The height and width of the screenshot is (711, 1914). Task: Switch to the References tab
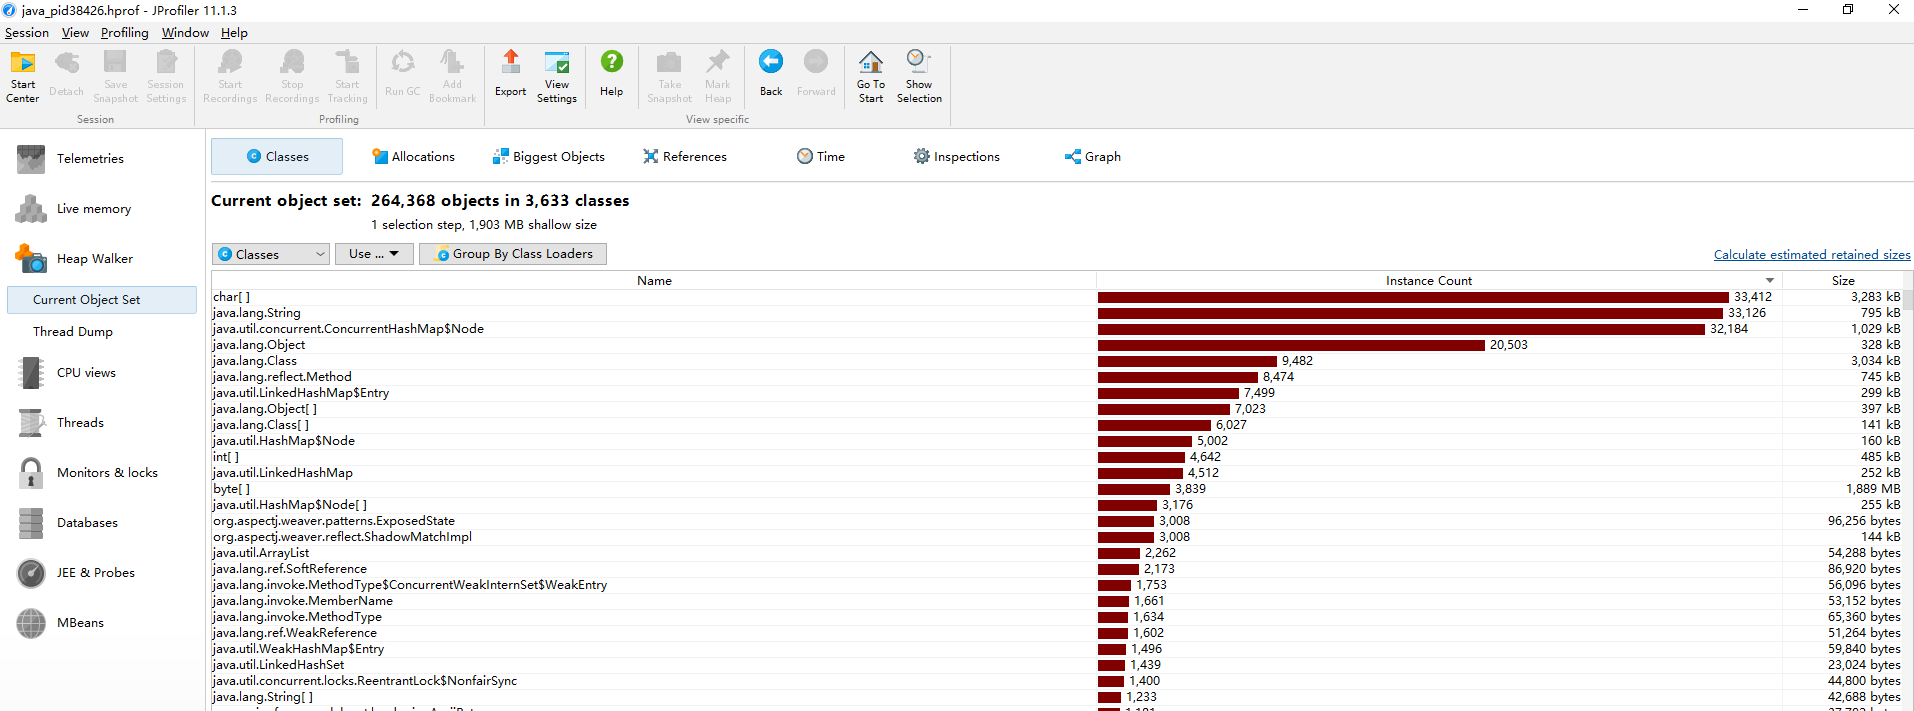[x=685, y=157]
